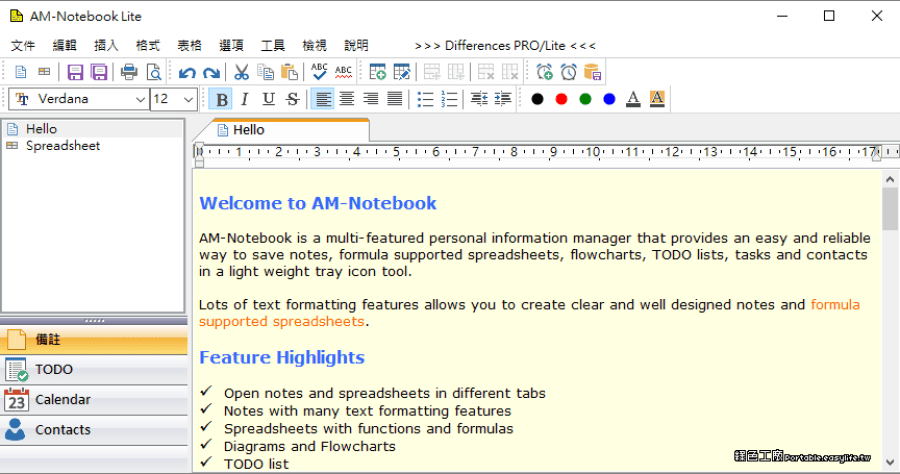Open the 選項 menu
This screenshot has height=474, width=900.
231,45
